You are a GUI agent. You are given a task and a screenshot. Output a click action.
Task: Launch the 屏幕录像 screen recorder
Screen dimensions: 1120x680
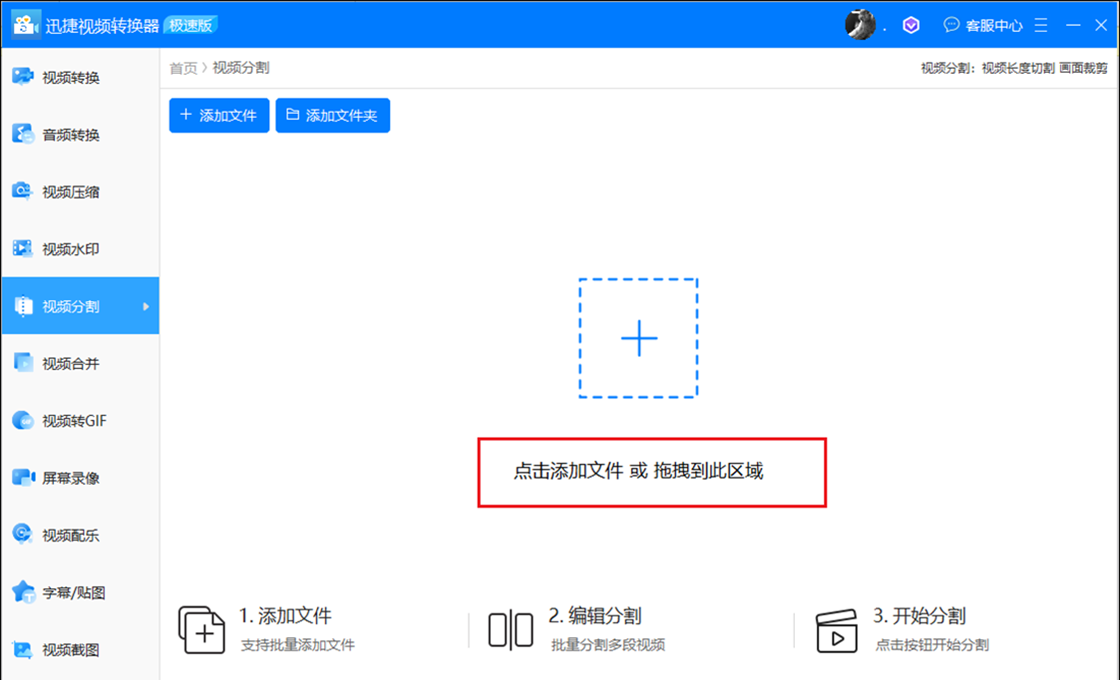(x=70, y=478)
